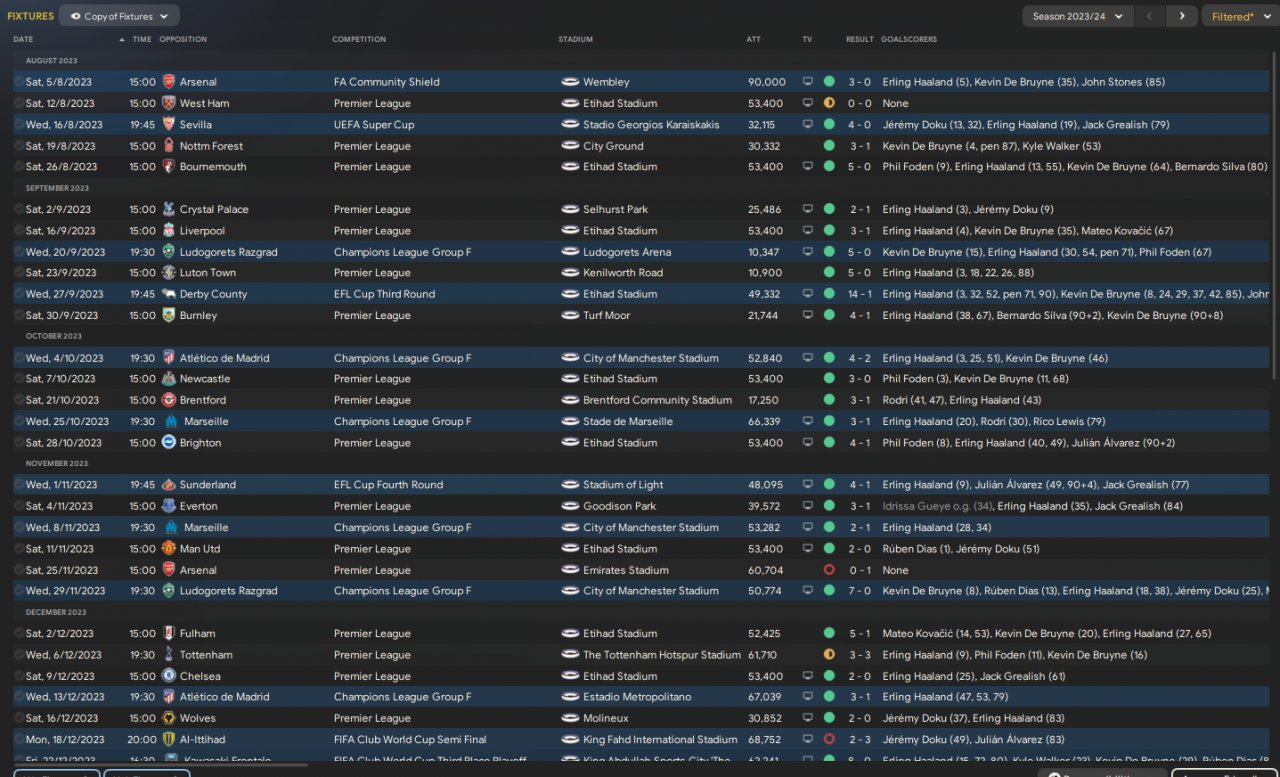
Task: Click the 90,000 attendance value
Action: [x=766, y=82]
